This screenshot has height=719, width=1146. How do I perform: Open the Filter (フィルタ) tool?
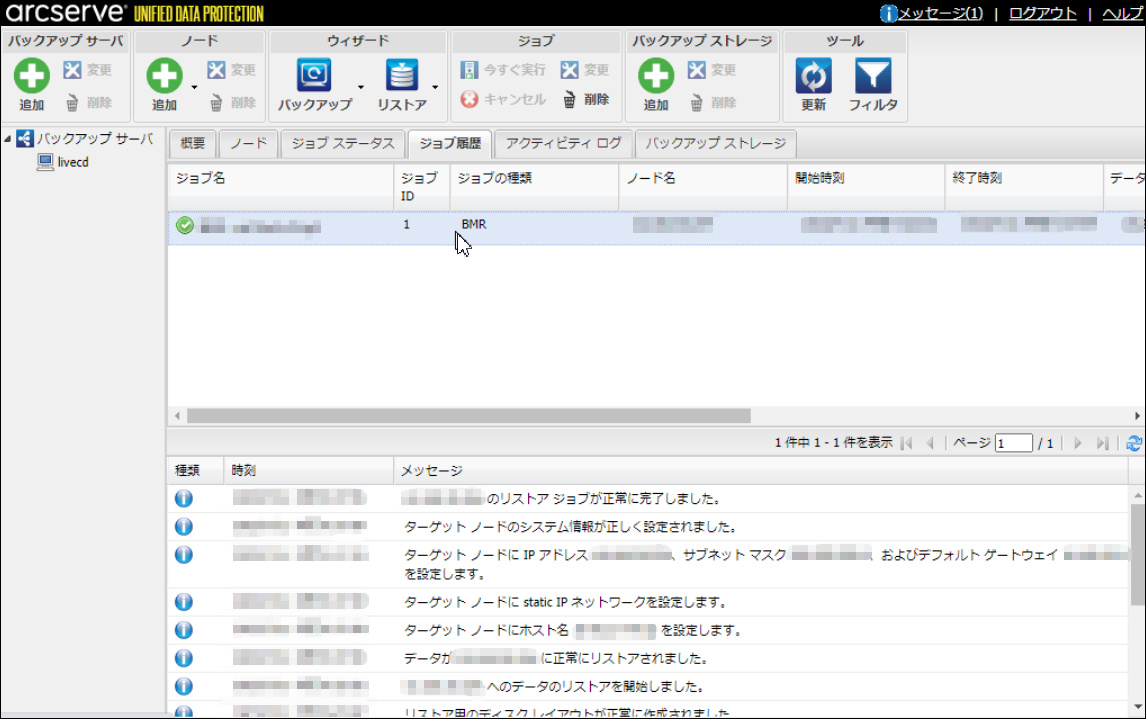(873, 76)
